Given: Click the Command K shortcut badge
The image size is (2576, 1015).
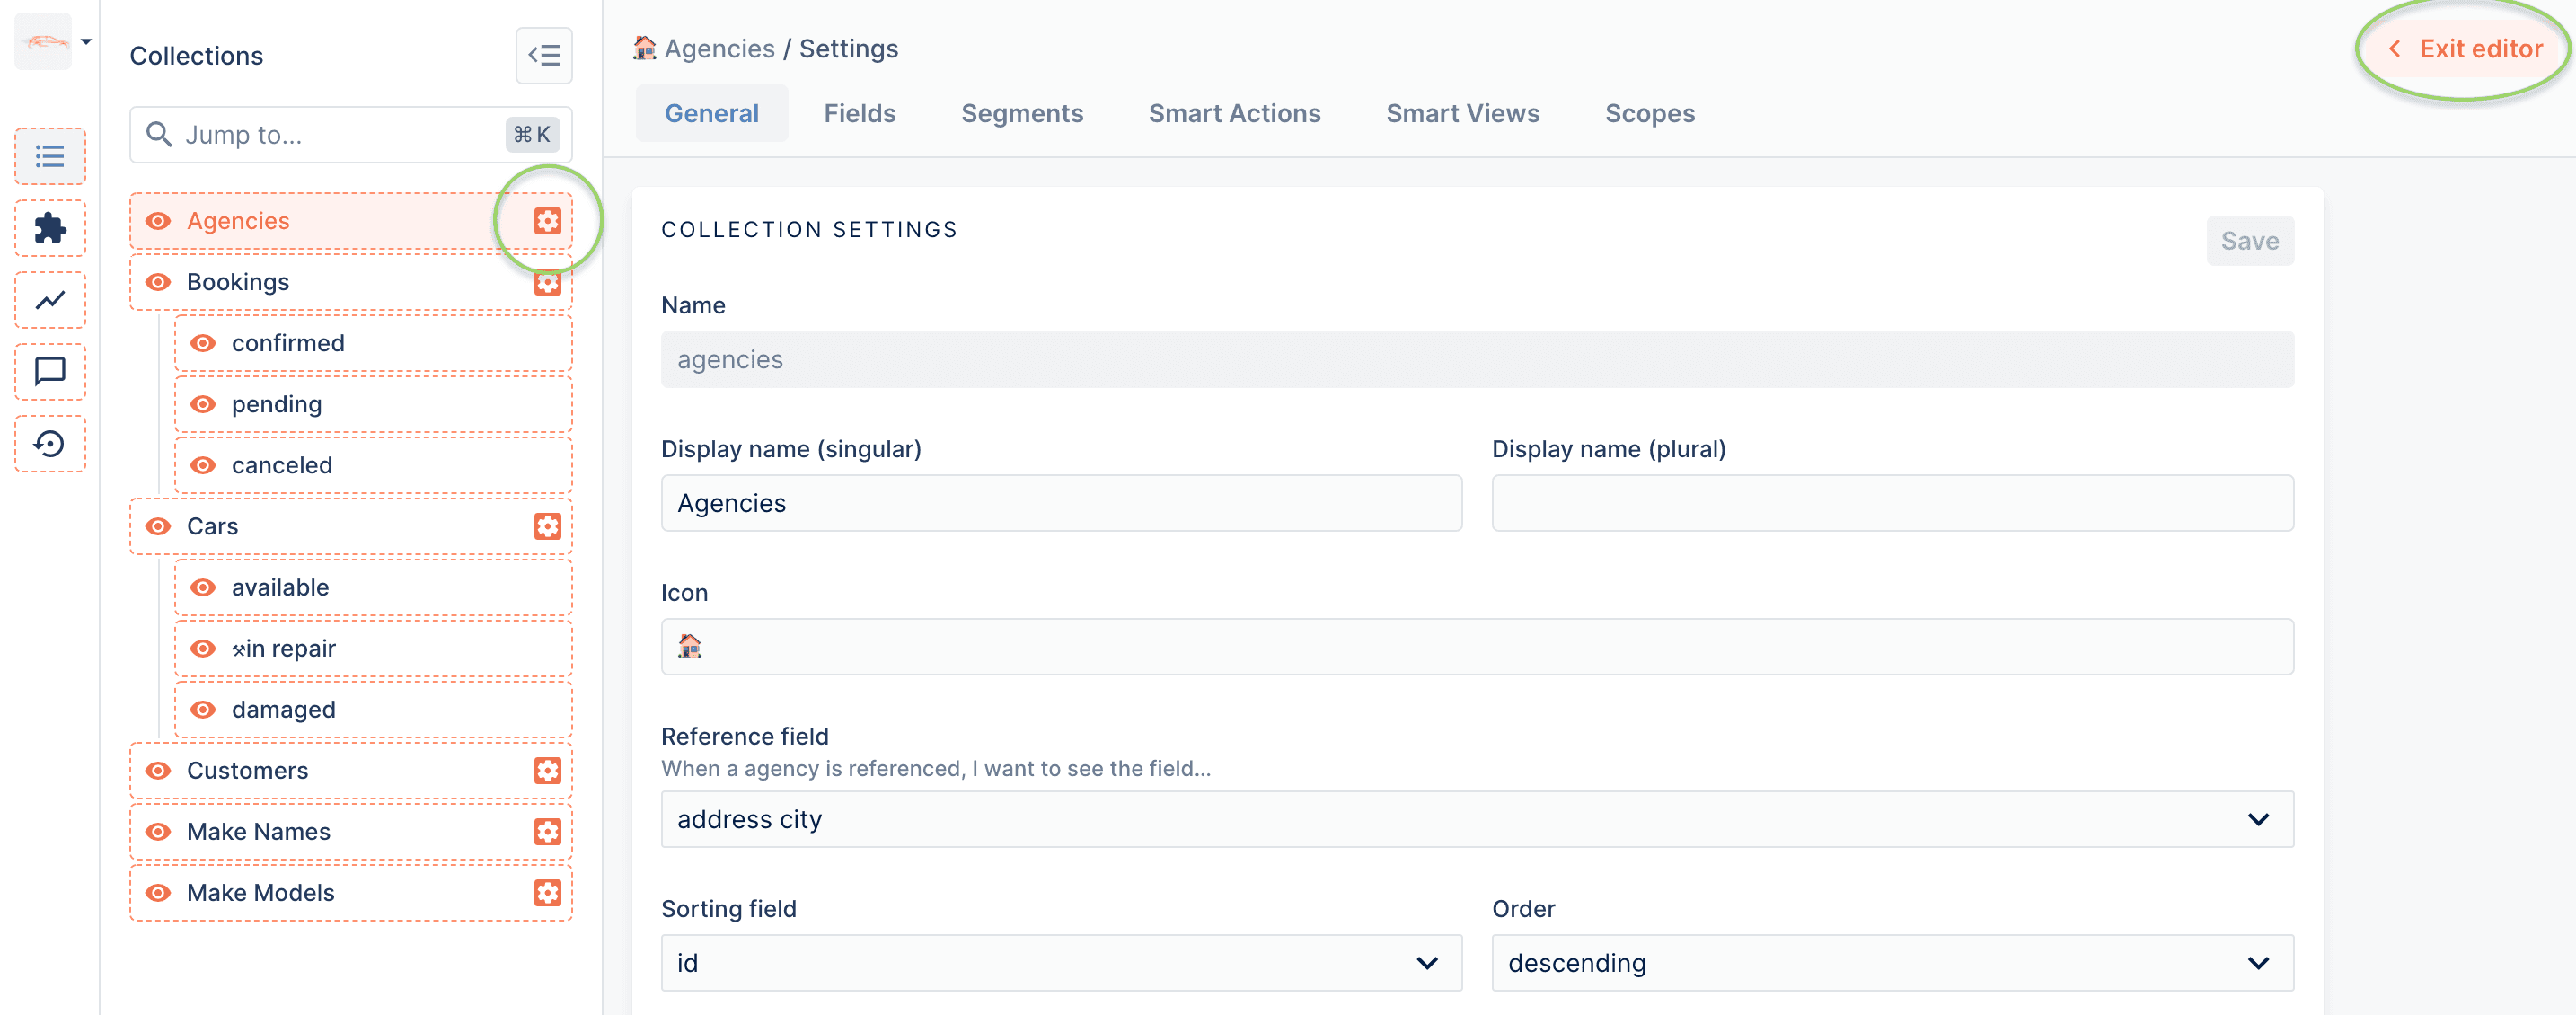Looking at the screenshot, I should [x=532, y=134].
